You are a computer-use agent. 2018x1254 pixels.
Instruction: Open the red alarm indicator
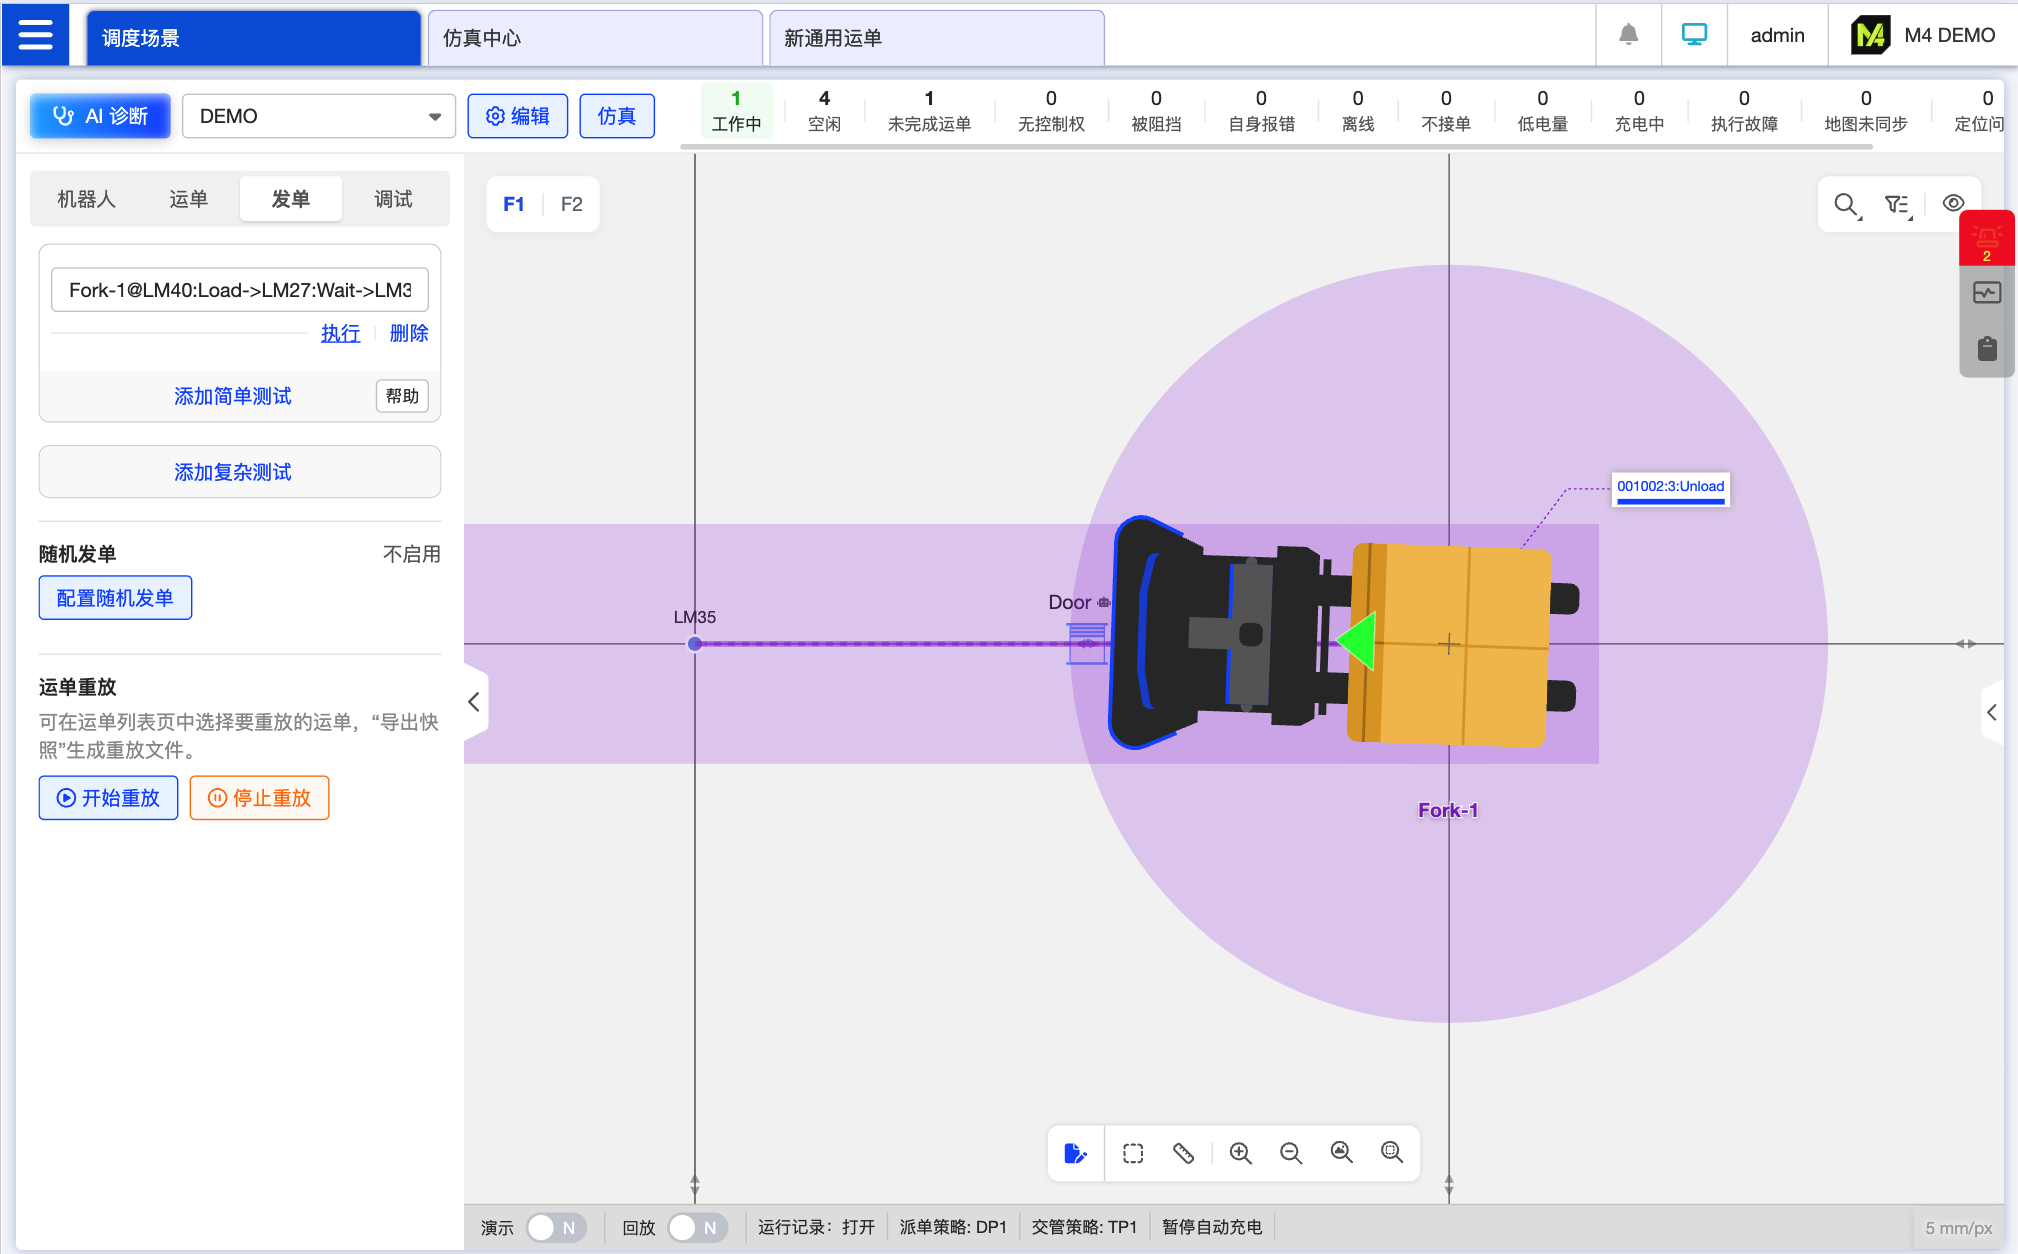1986,240
